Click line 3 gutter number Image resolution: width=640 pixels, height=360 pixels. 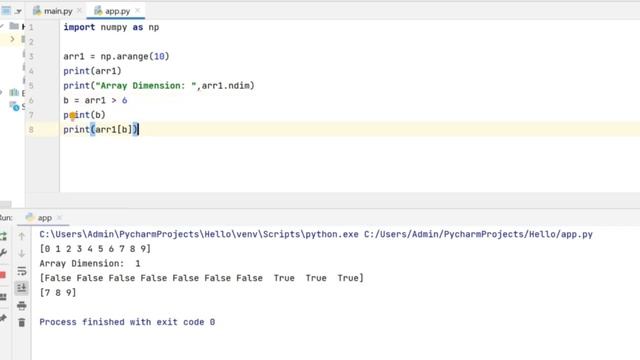coord(31,56)
